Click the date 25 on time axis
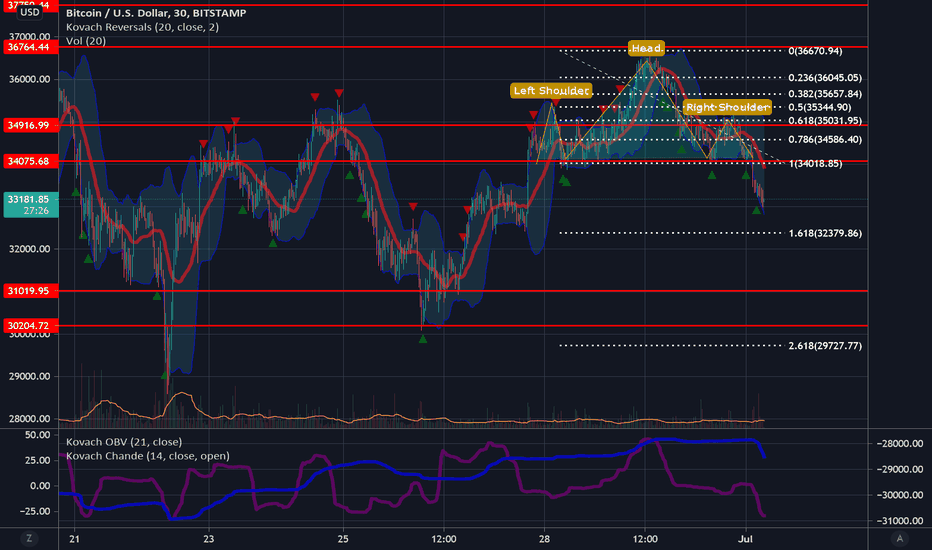Screen dimensions: 932x550 tap(343, 539)
